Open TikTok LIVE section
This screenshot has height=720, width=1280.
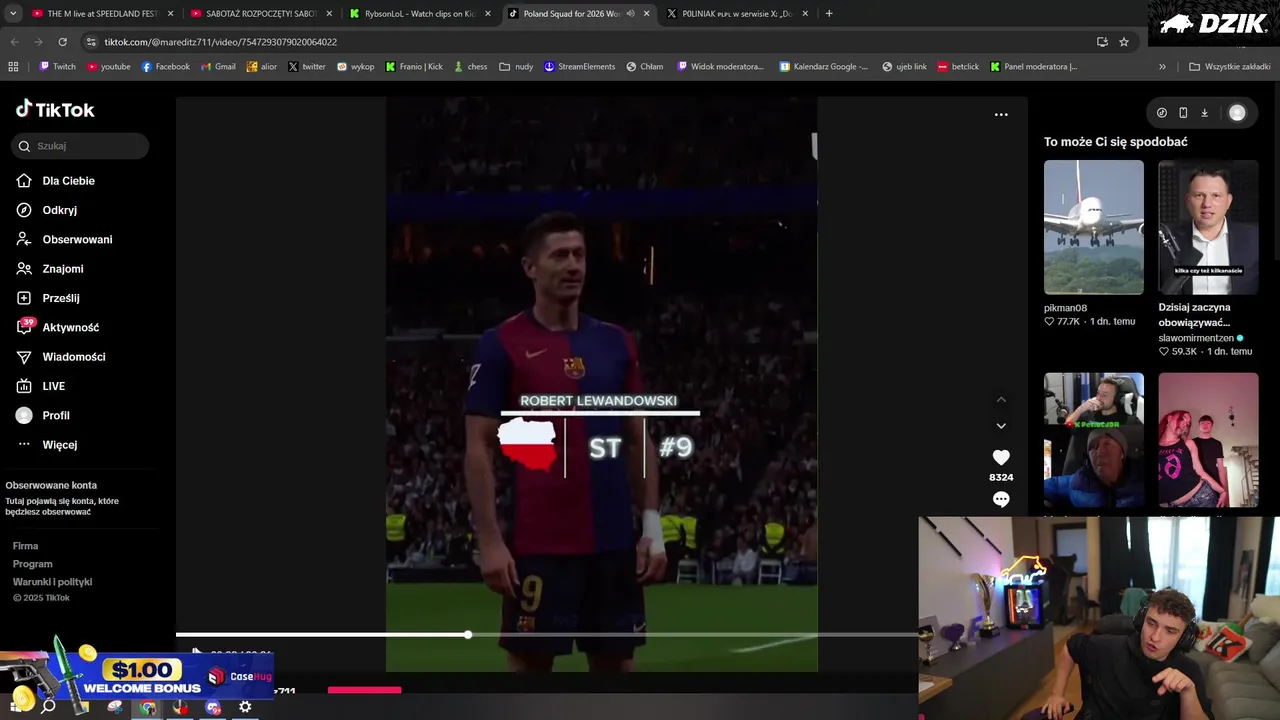click(x=41, y=386)
